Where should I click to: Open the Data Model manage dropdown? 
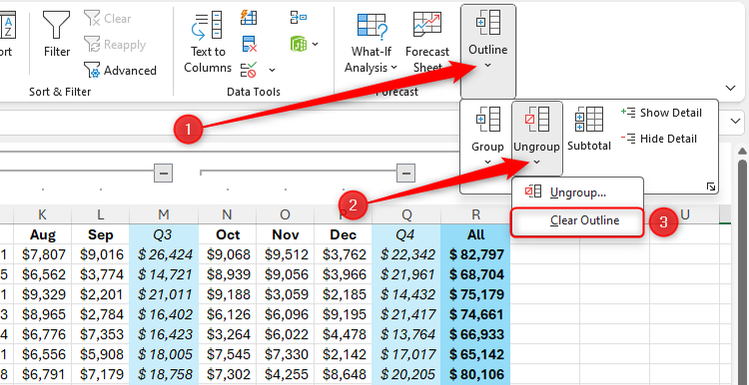point(315,44)
